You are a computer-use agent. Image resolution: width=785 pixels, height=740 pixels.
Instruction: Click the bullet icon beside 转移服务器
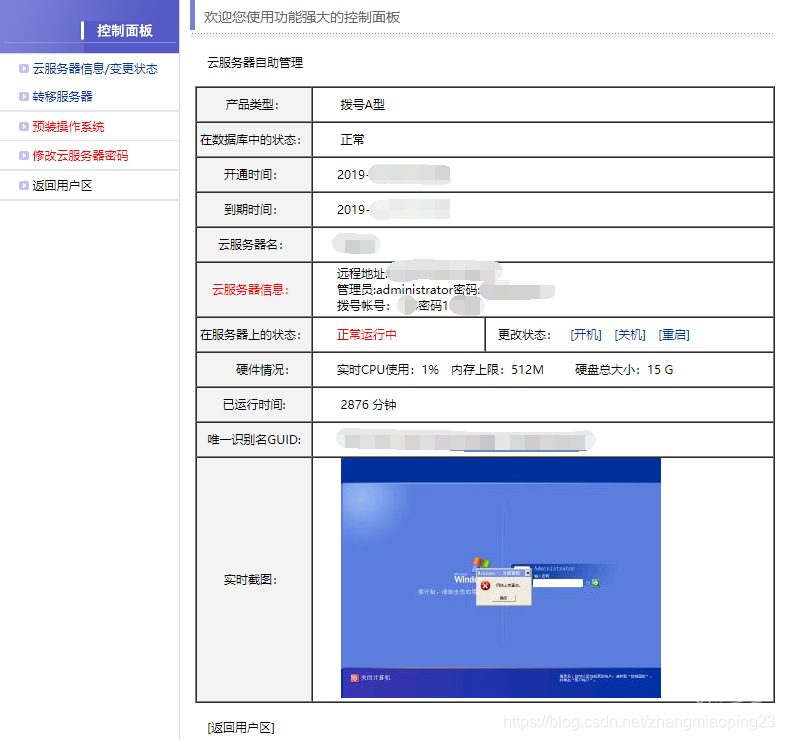24,96
